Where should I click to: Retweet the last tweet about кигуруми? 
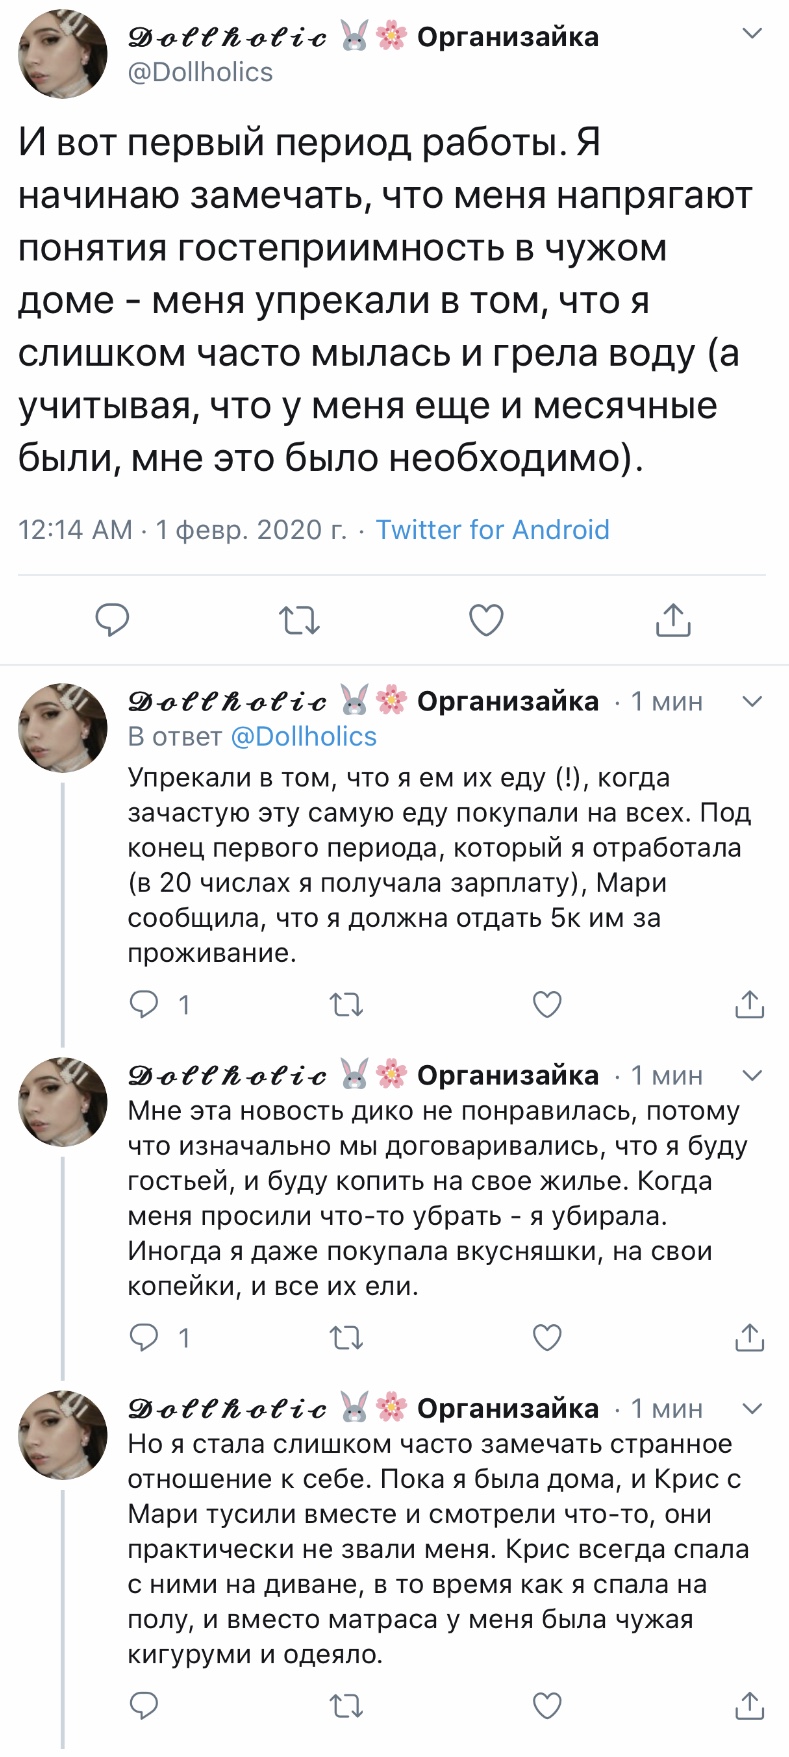[346, 1705]
